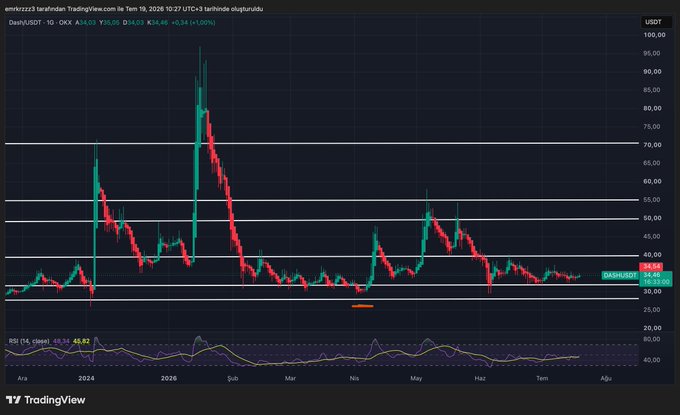This screenshot has height=415, width=680.
Task: Click the Dash/USDT · 1G · OKX symbol legend
Action: click(x=40, y=23)
